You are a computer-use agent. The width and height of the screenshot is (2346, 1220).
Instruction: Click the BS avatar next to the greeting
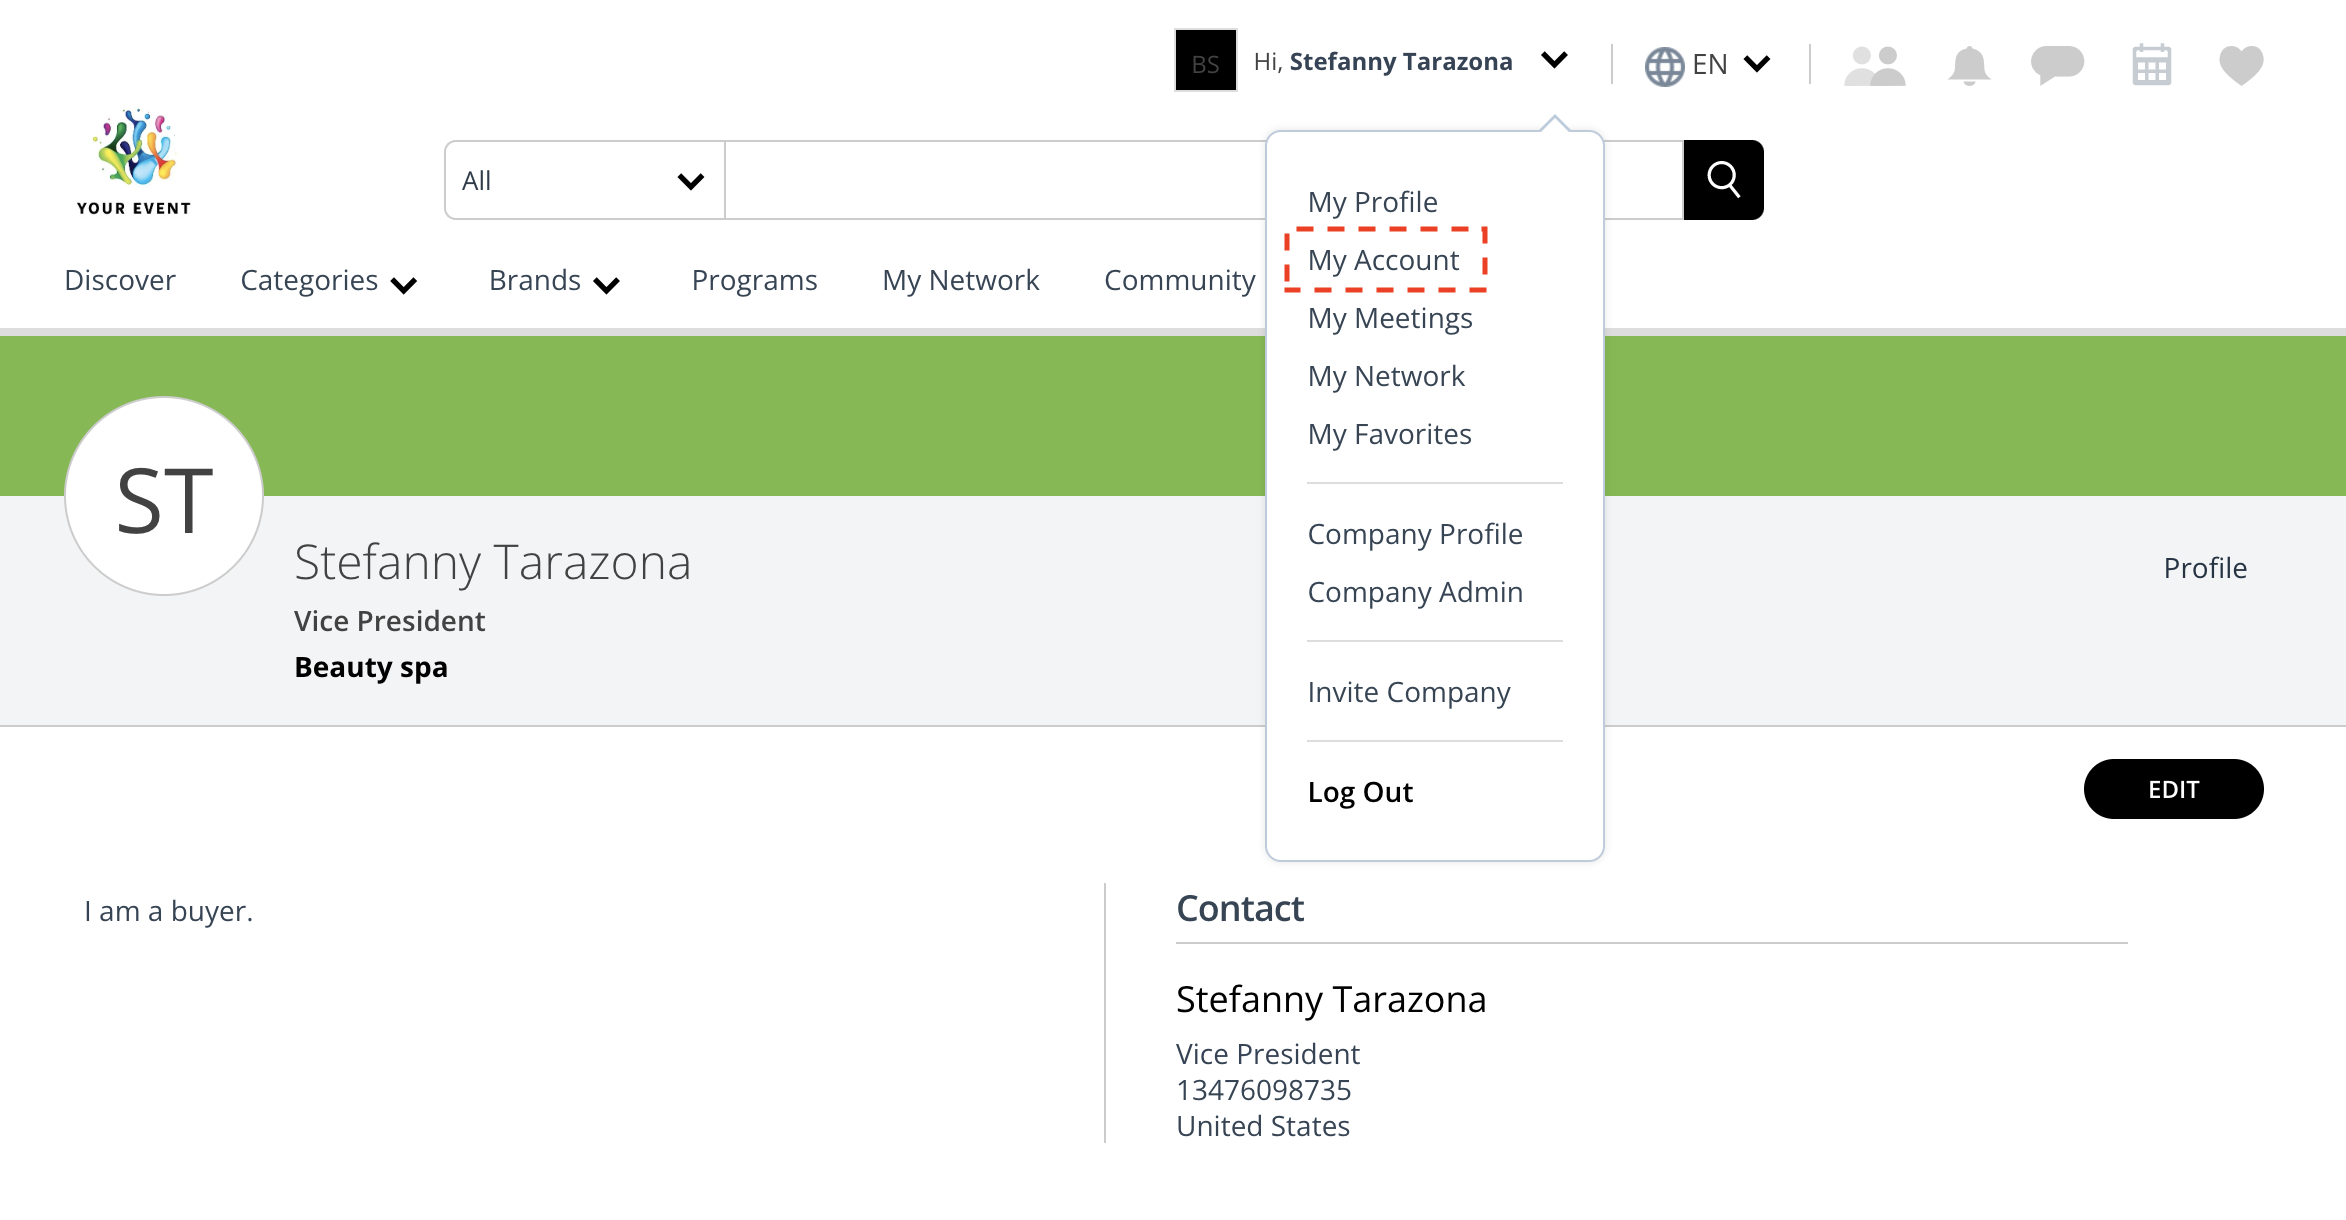(1205, 62)
